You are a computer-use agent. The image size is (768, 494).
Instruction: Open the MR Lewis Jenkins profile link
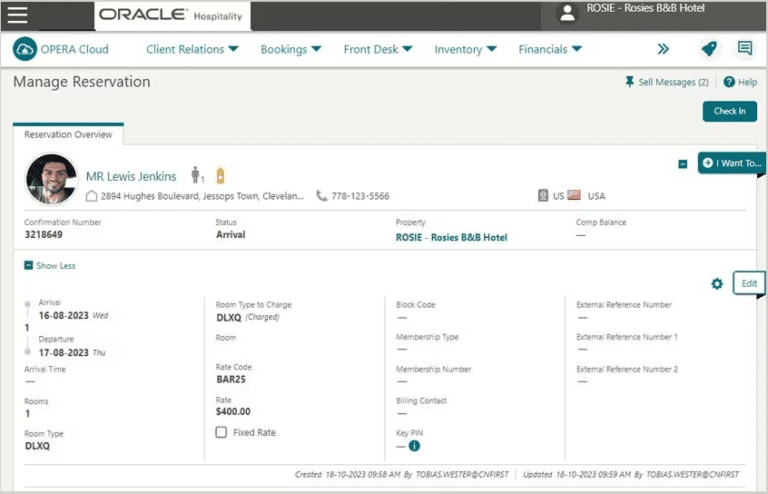pos(131,176)
